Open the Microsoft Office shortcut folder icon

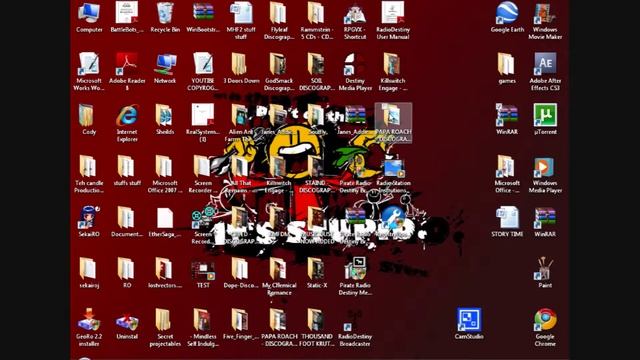click(x=507, y=166)
